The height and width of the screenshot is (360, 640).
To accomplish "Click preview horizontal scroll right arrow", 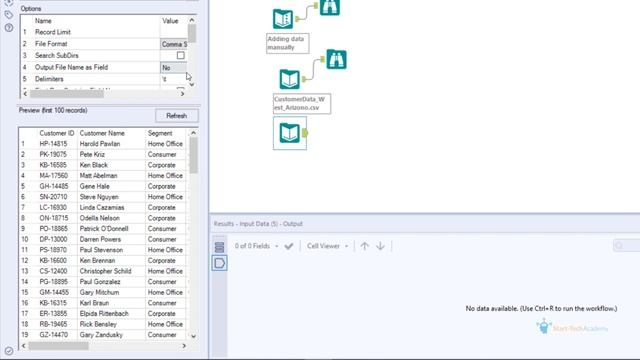I will tap(184, 346).
